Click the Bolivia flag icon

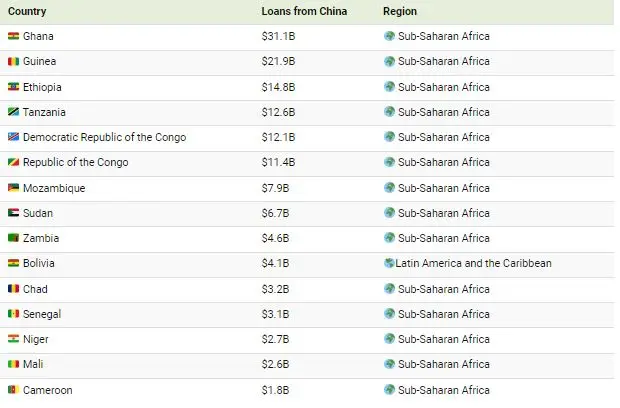point(13,264)
